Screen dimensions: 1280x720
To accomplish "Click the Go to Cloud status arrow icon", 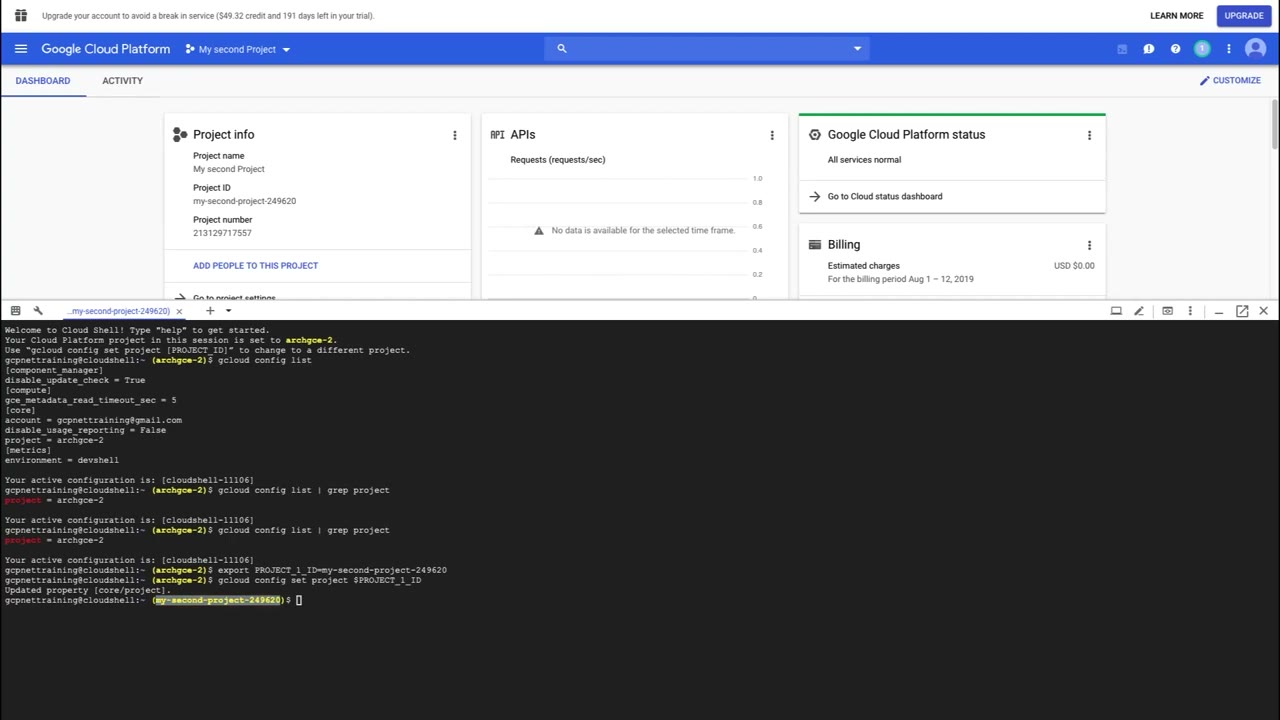I will point(814,197).
